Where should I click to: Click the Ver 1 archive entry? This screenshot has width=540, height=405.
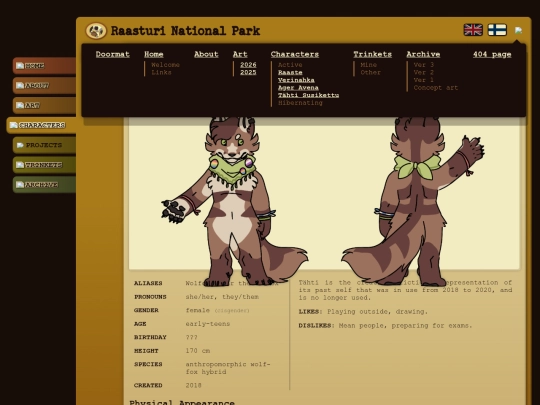click(x=424, y=80)
